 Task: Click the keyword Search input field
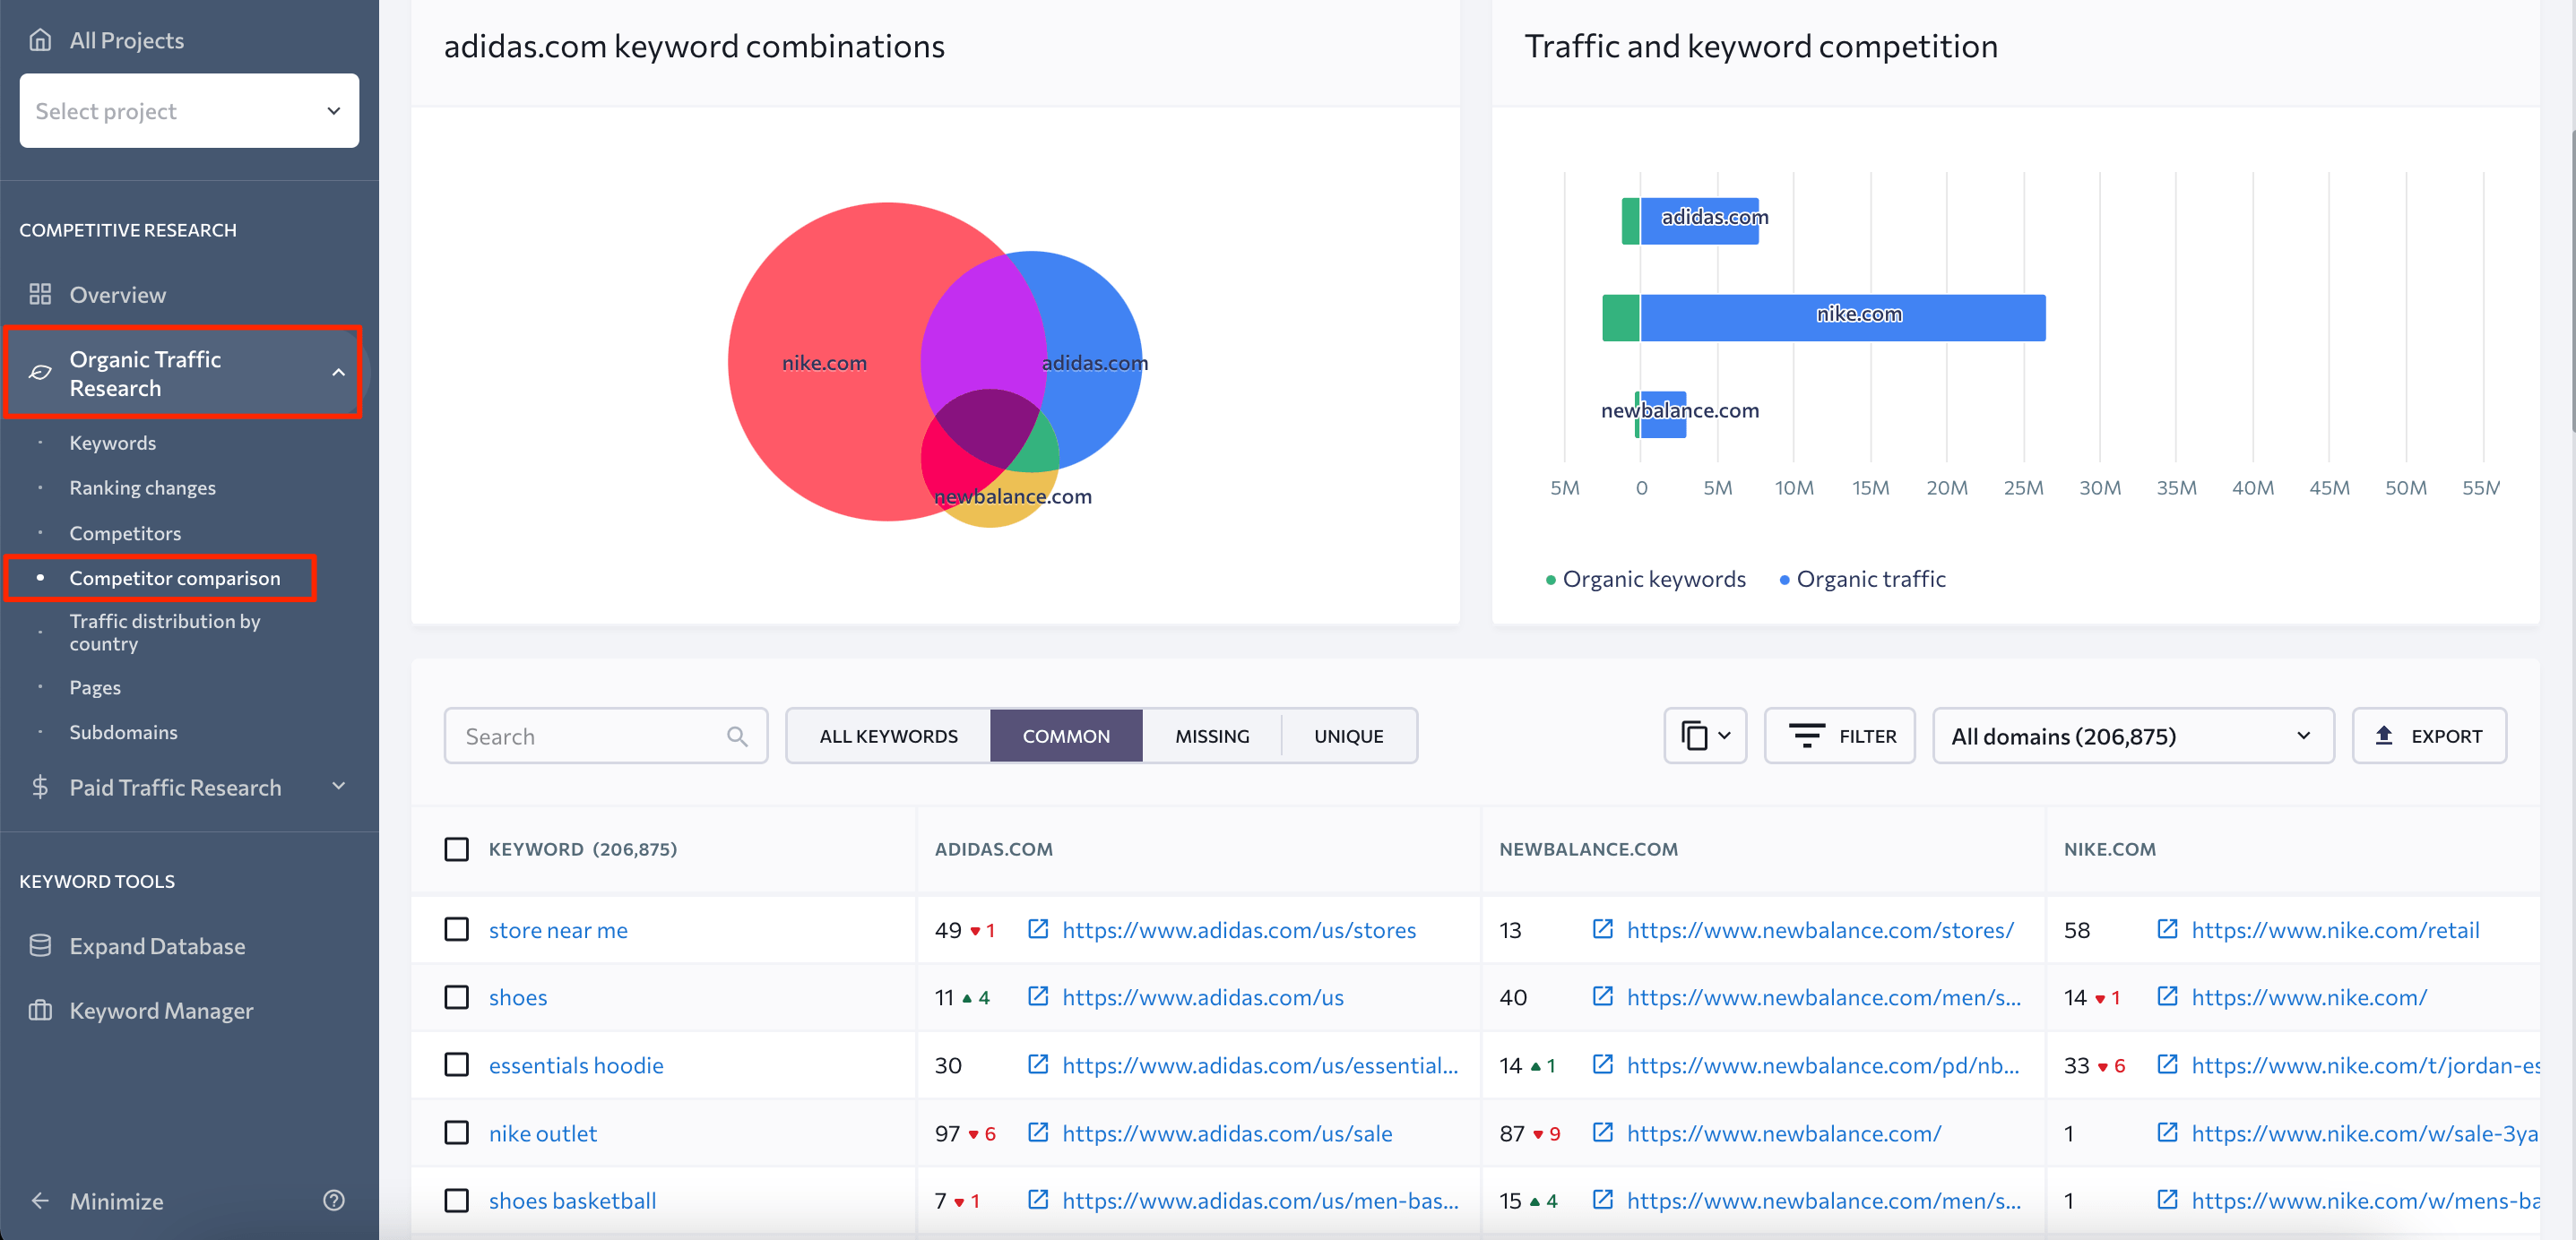606,736
